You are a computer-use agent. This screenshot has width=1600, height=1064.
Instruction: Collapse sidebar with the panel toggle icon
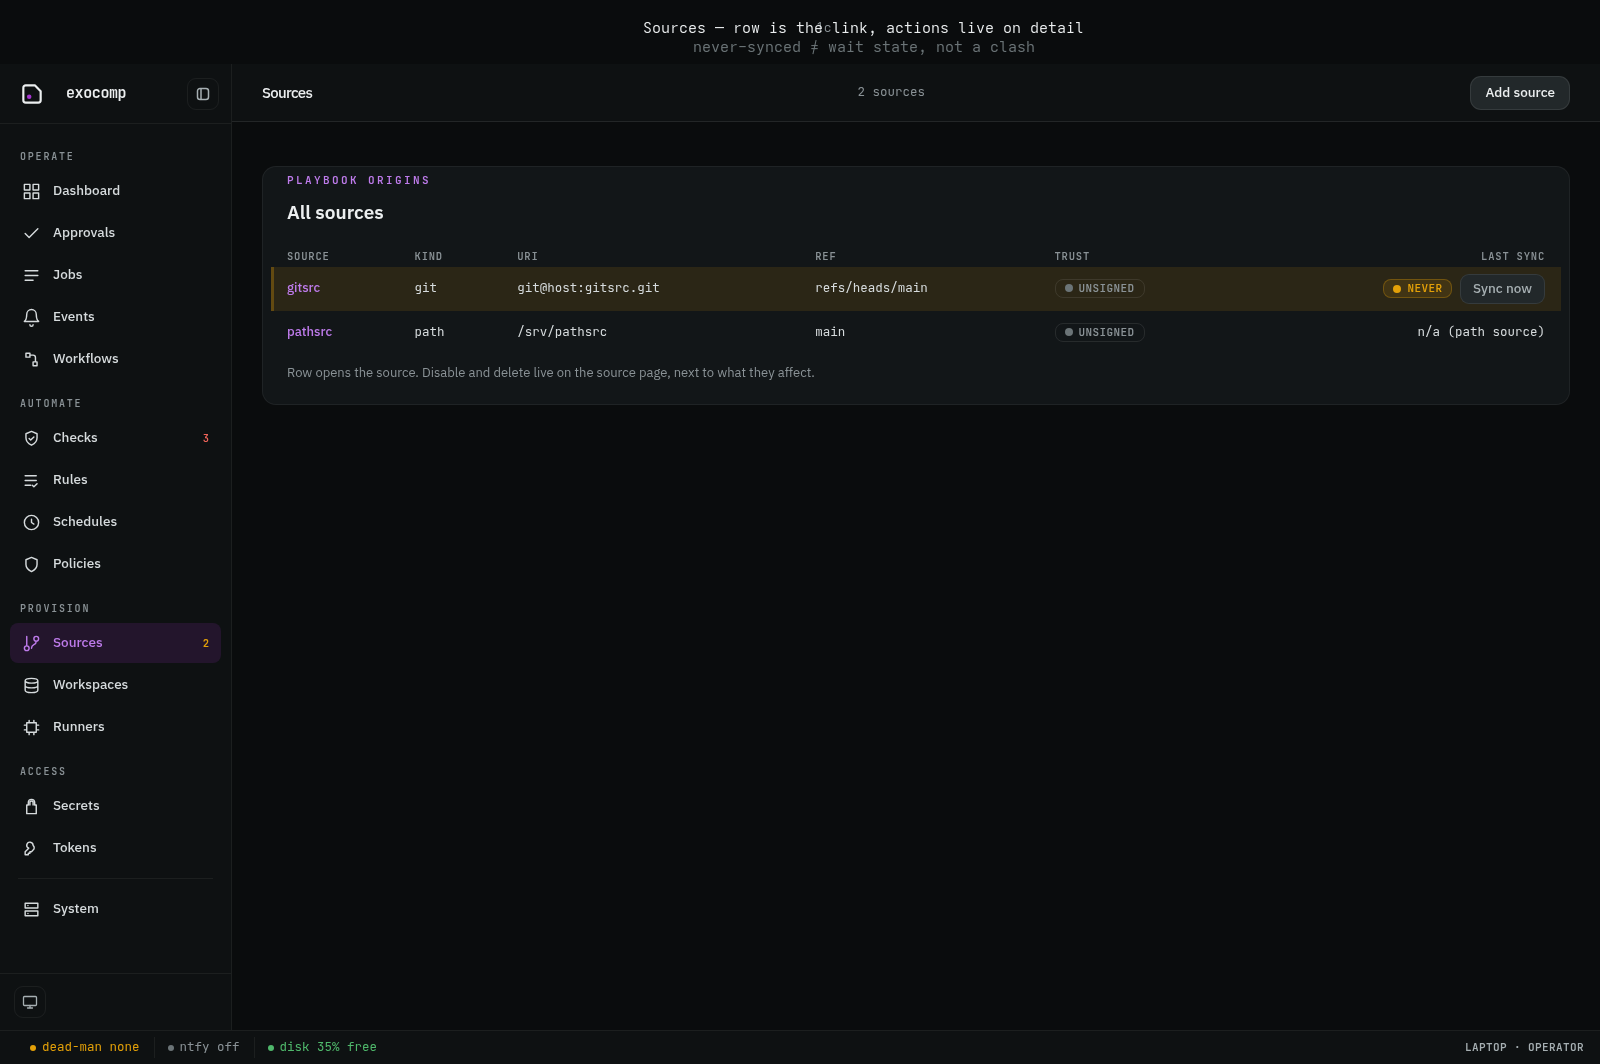(203, 94)
